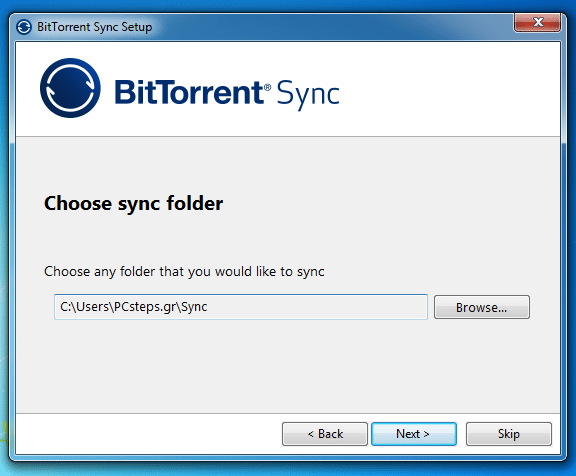576x476 pixels.
Task: Click the 'Choose sync folder' heading
Action: click(133, 203)
